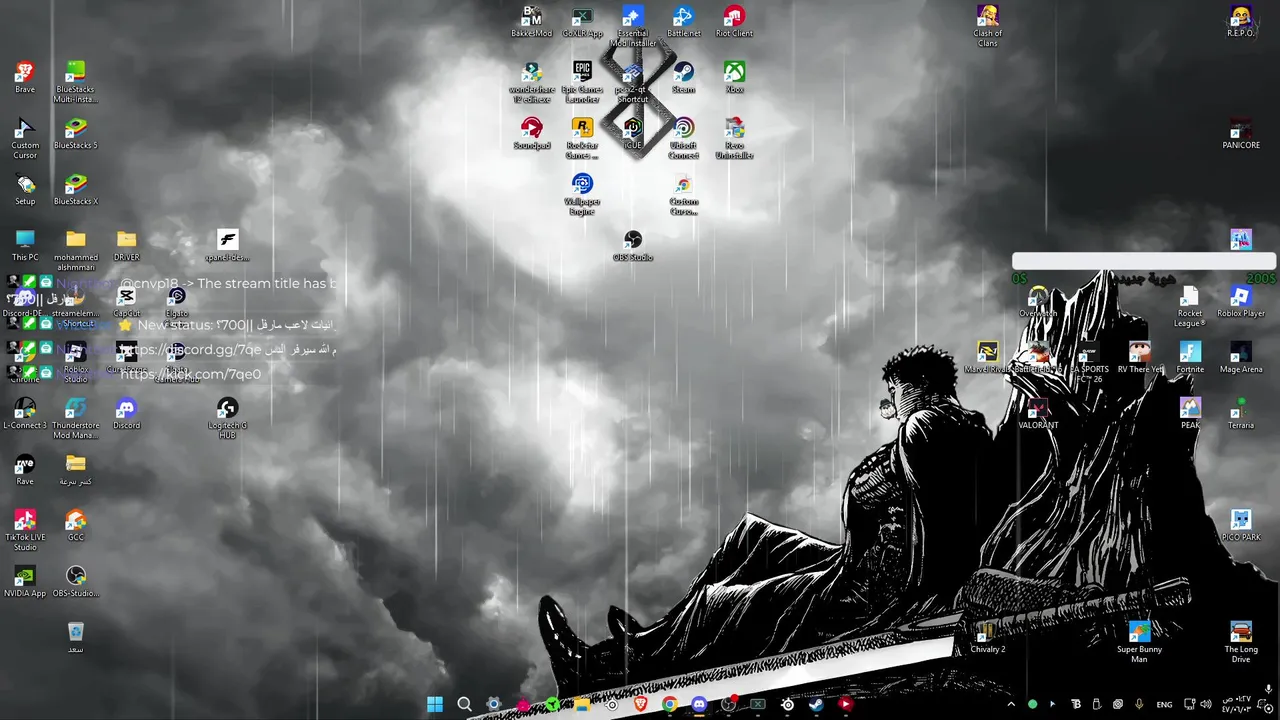
Task: Launch EA SPORTS FC 26 shortcut
Action: [x=1089, y=361]
